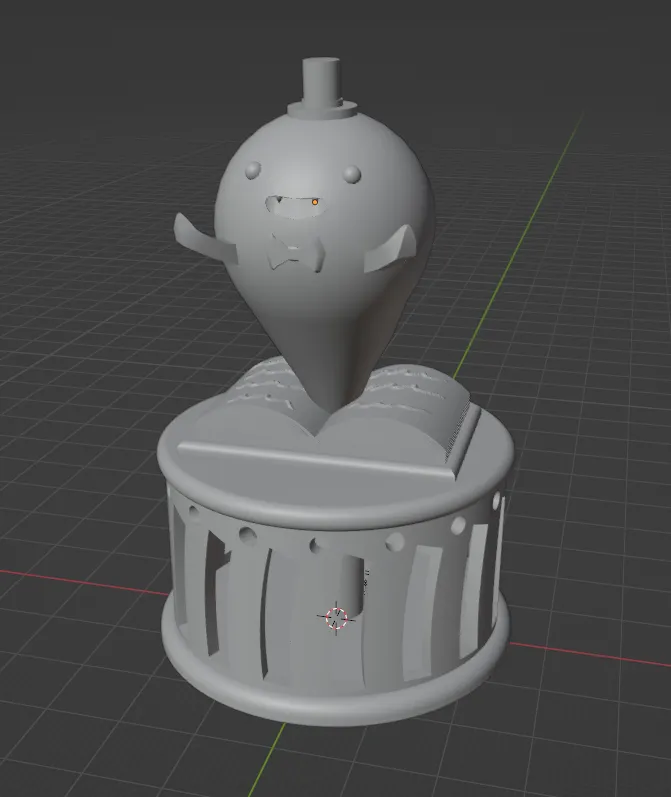The image size is (671, 797).
Task: Click the bow tie on the character
Action: click(x=296, y=252)
